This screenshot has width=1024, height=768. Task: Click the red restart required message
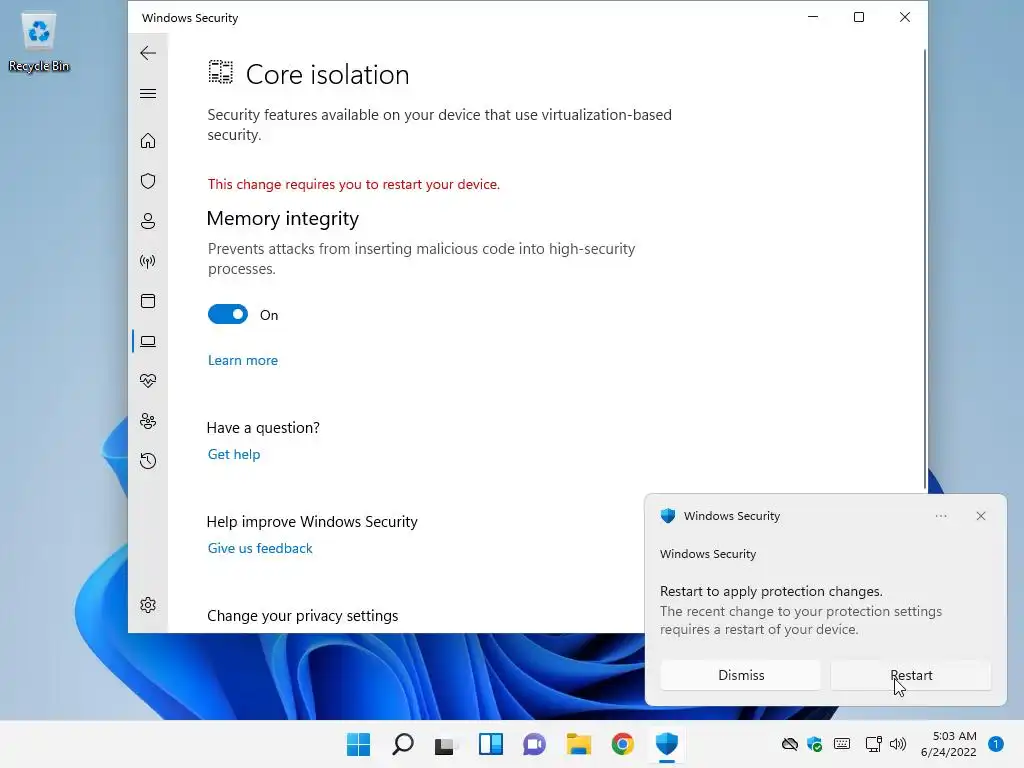(x=353, y=184)
